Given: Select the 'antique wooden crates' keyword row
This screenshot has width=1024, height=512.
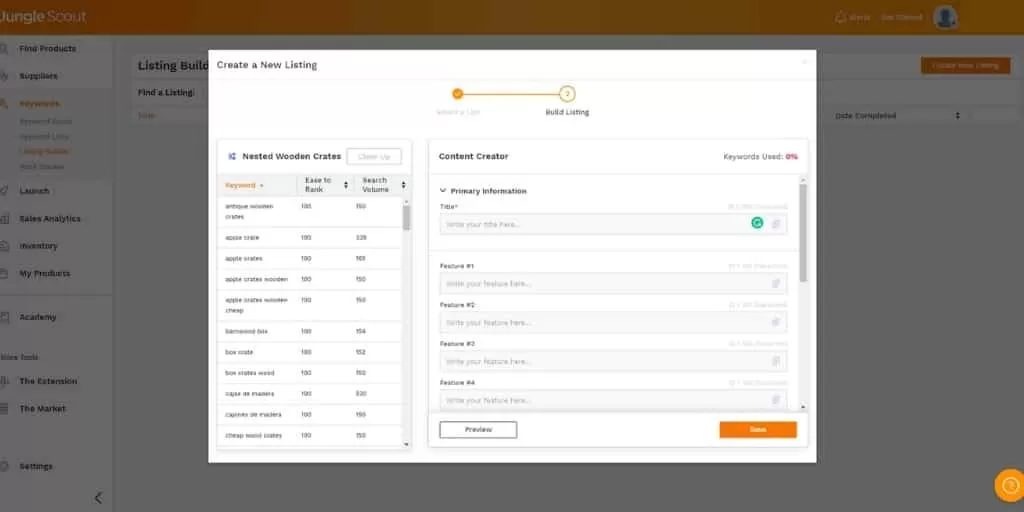Looking at the screenshot, I should pyautogui.click(x=310, y=212).
